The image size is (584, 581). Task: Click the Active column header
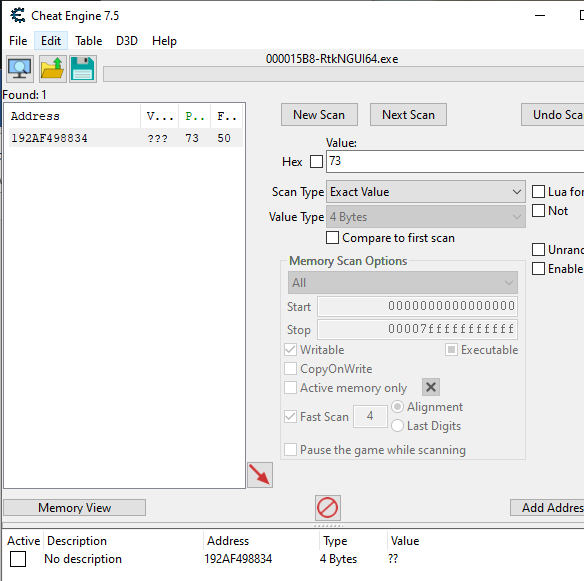[23, 541]
